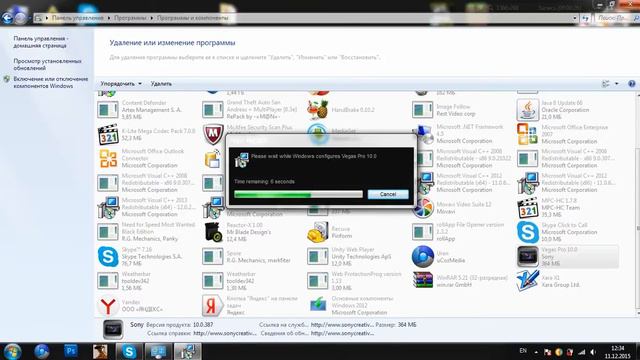Refresh the address bar view
This screenshot has width=640, height=360.
pos(586,18)
